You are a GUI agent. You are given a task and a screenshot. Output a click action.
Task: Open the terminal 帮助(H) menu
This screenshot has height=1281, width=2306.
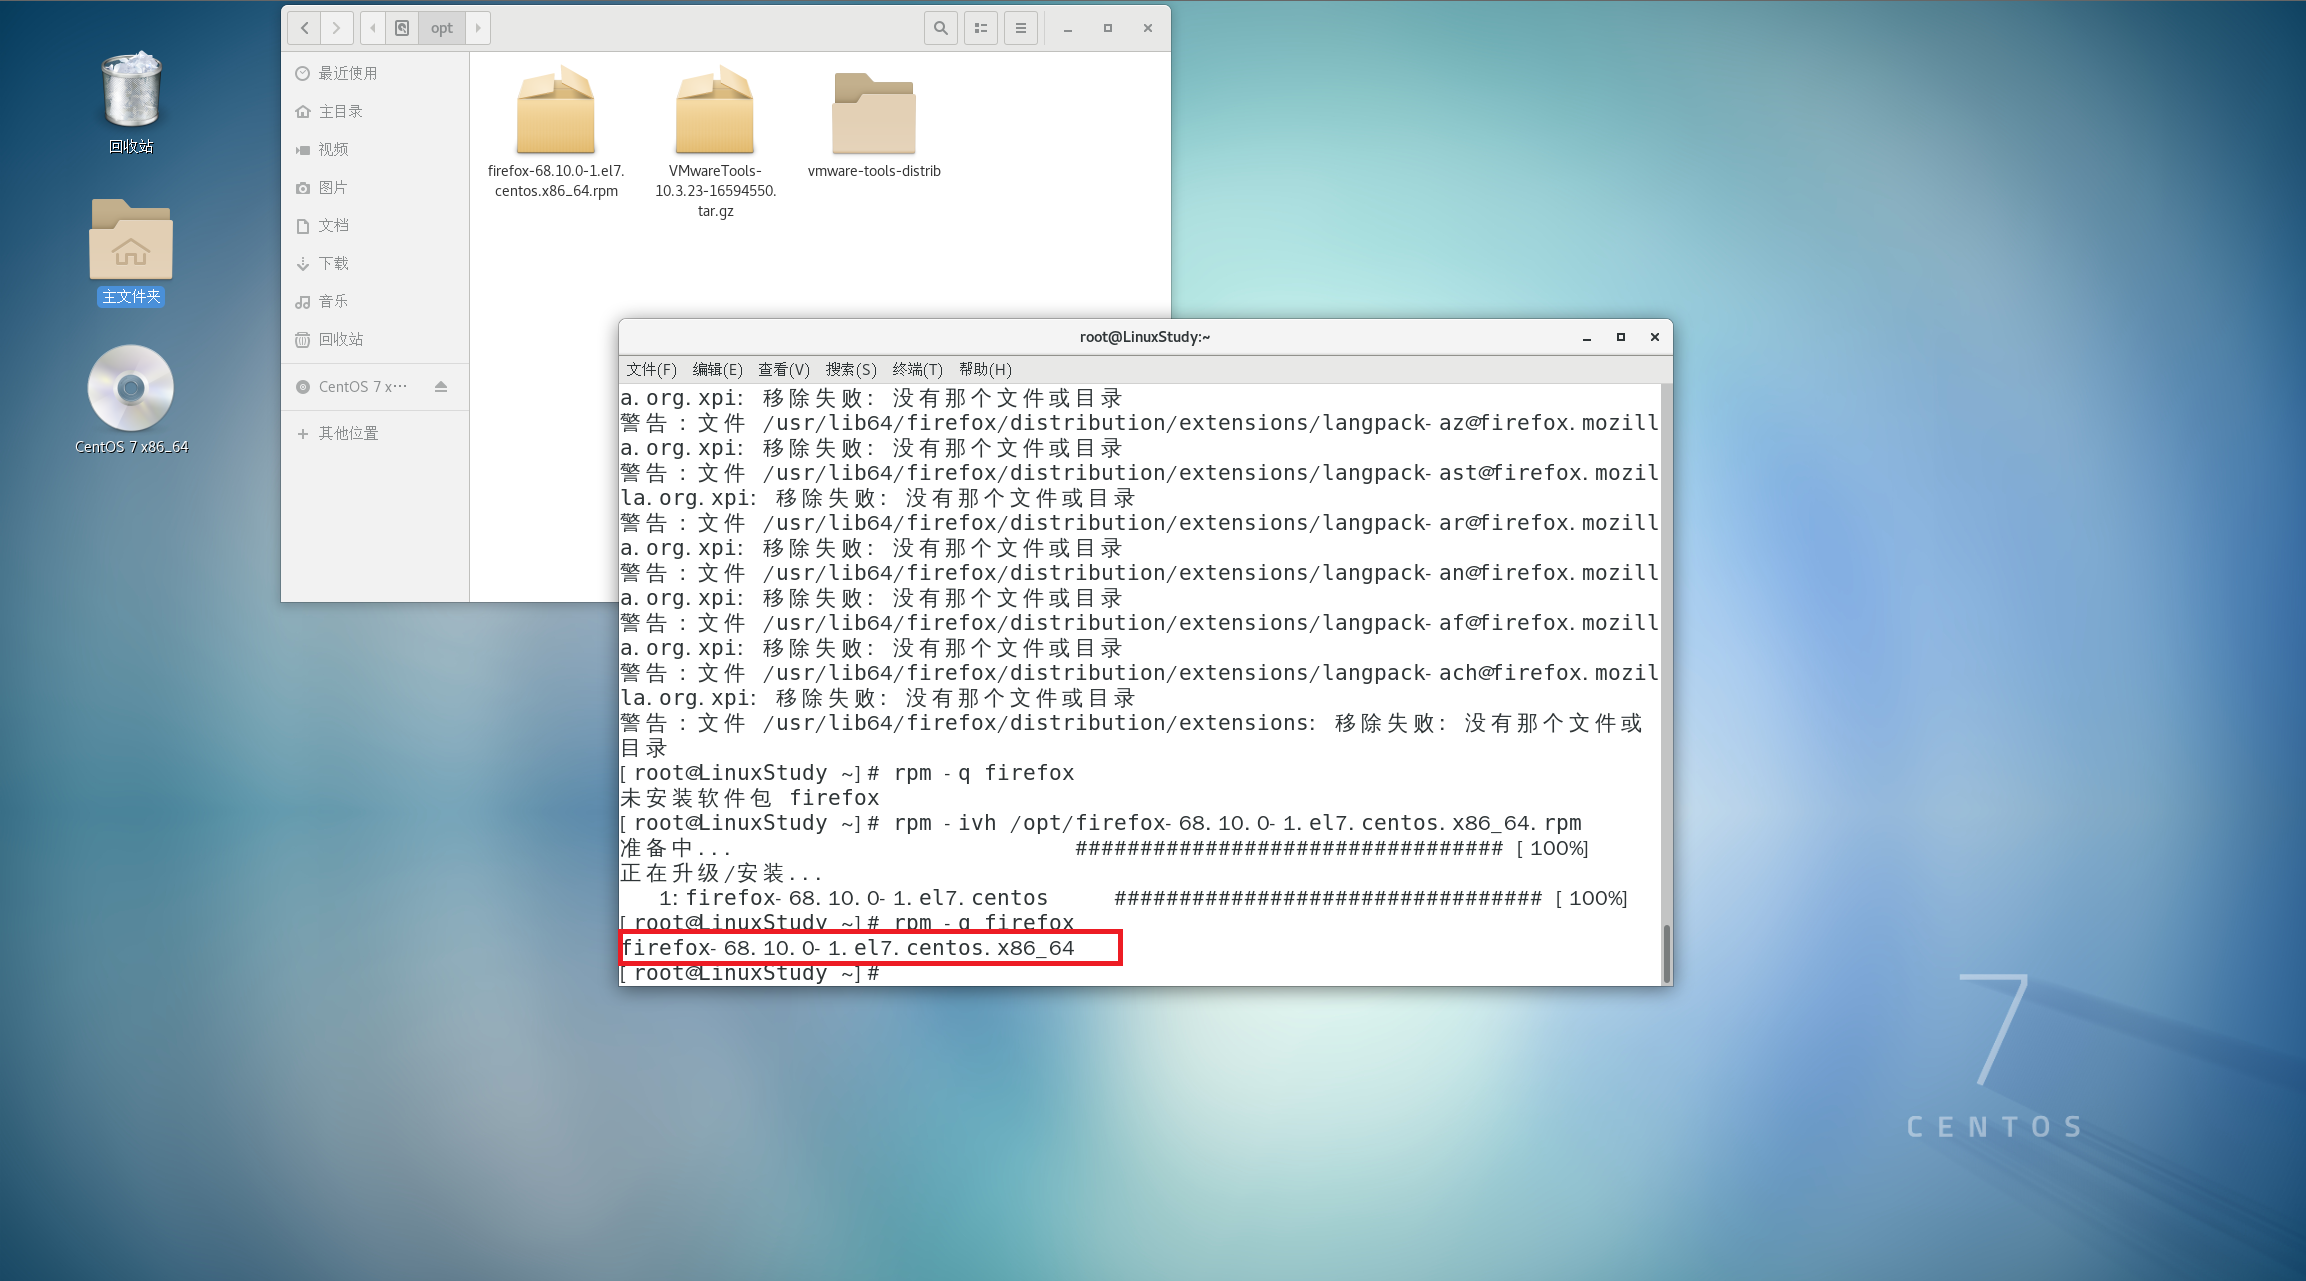(985, 369)
